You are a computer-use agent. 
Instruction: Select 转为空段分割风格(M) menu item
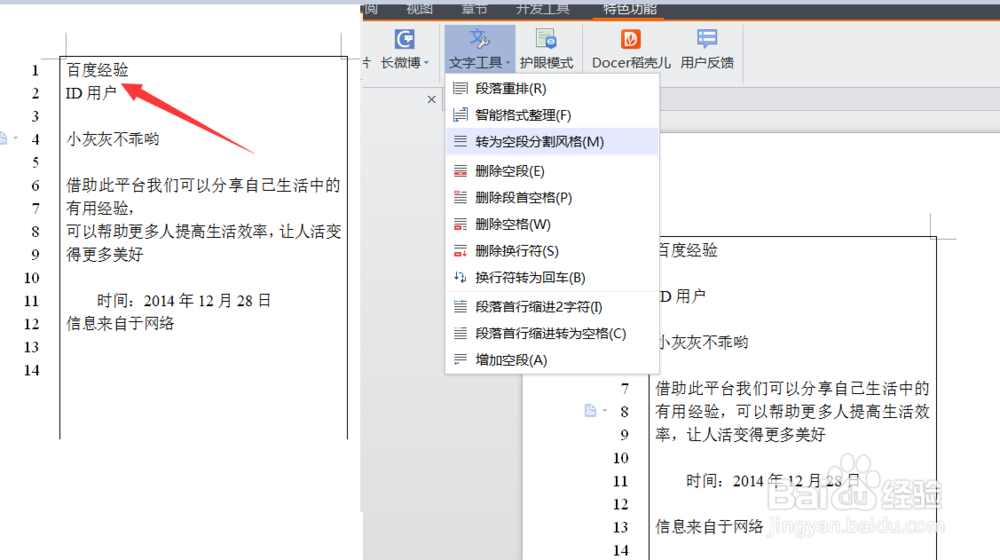point(552,142)
